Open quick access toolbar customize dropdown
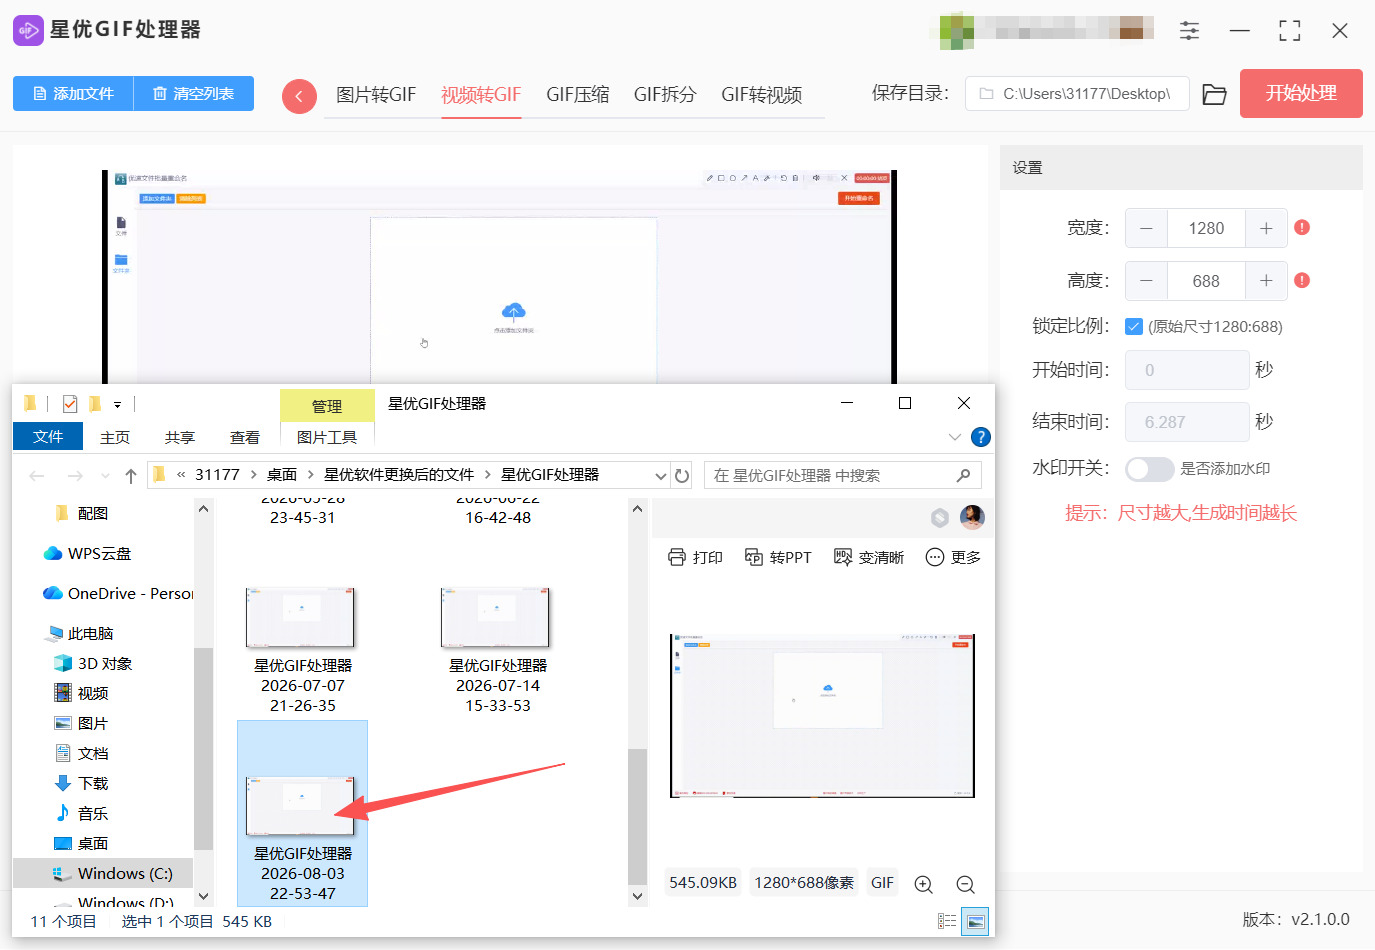The width and height of the screenshot is (1375, 950). (x=117, y=405)
